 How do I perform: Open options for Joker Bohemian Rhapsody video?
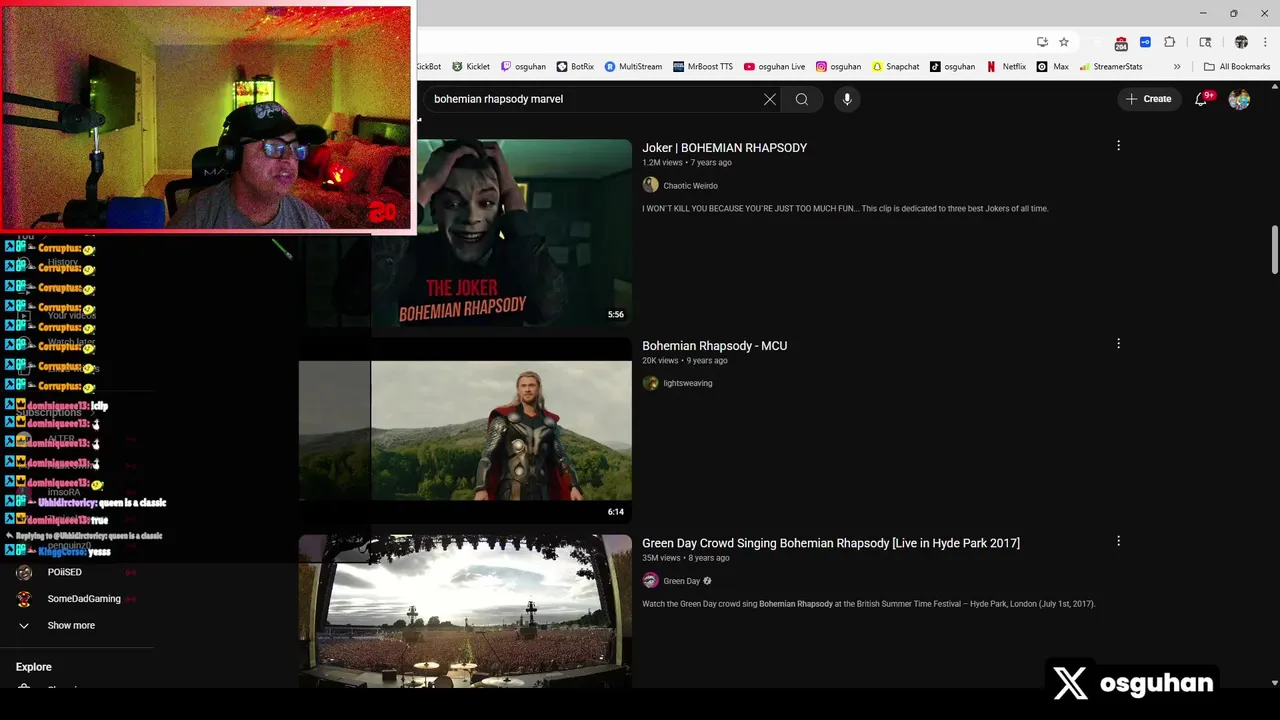pos(1118,146)
